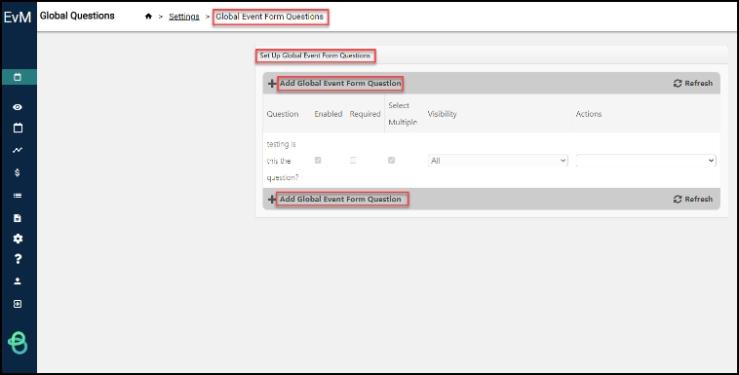Click the top Refresh button
739x375 pixels.
(693, 83)
